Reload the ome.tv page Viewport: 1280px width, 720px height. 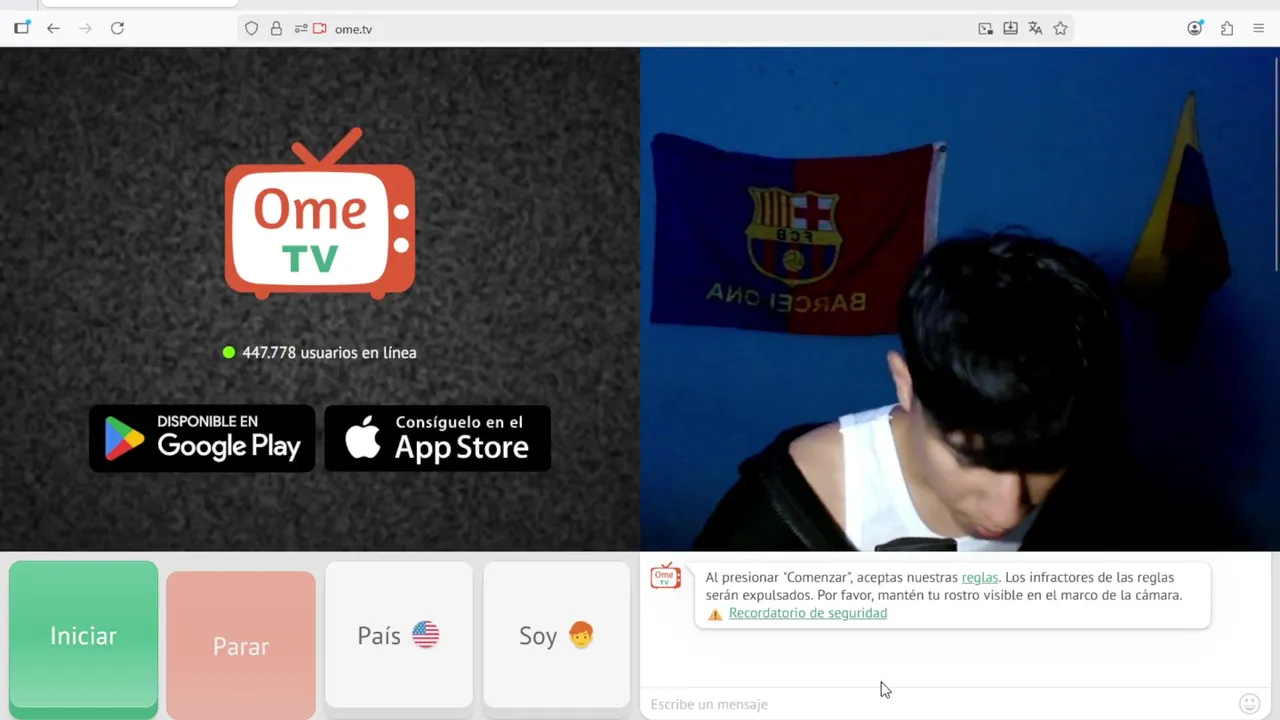117,28
